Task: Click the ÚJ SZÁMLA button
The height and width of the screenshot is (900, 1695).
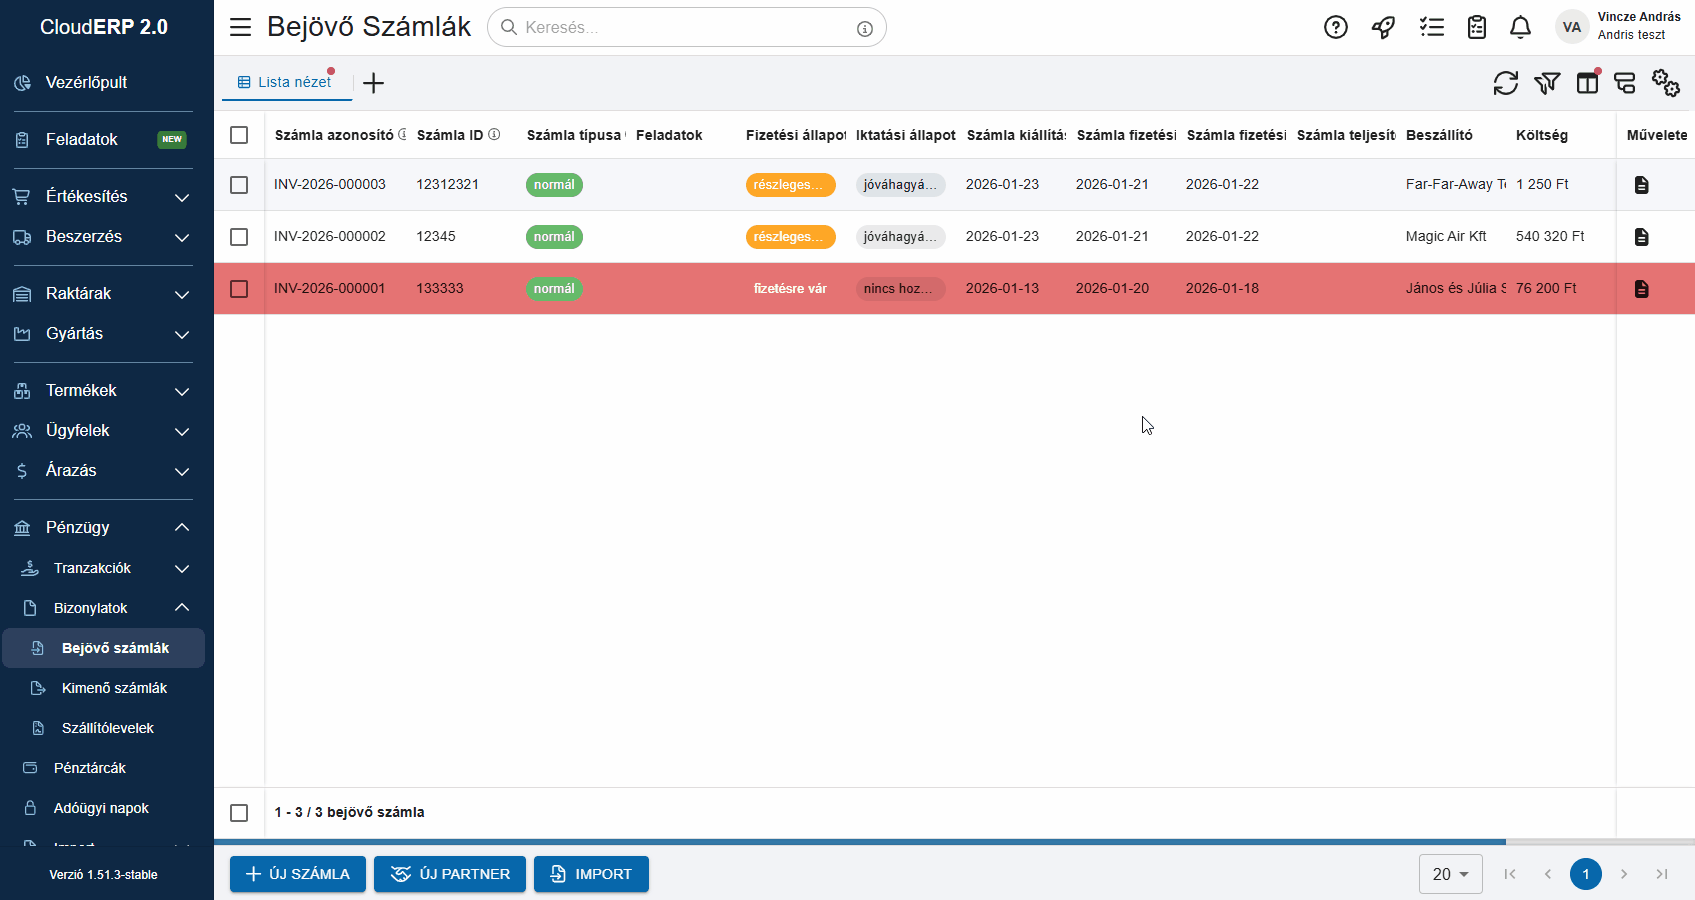Action: click(x=298, y=874)
